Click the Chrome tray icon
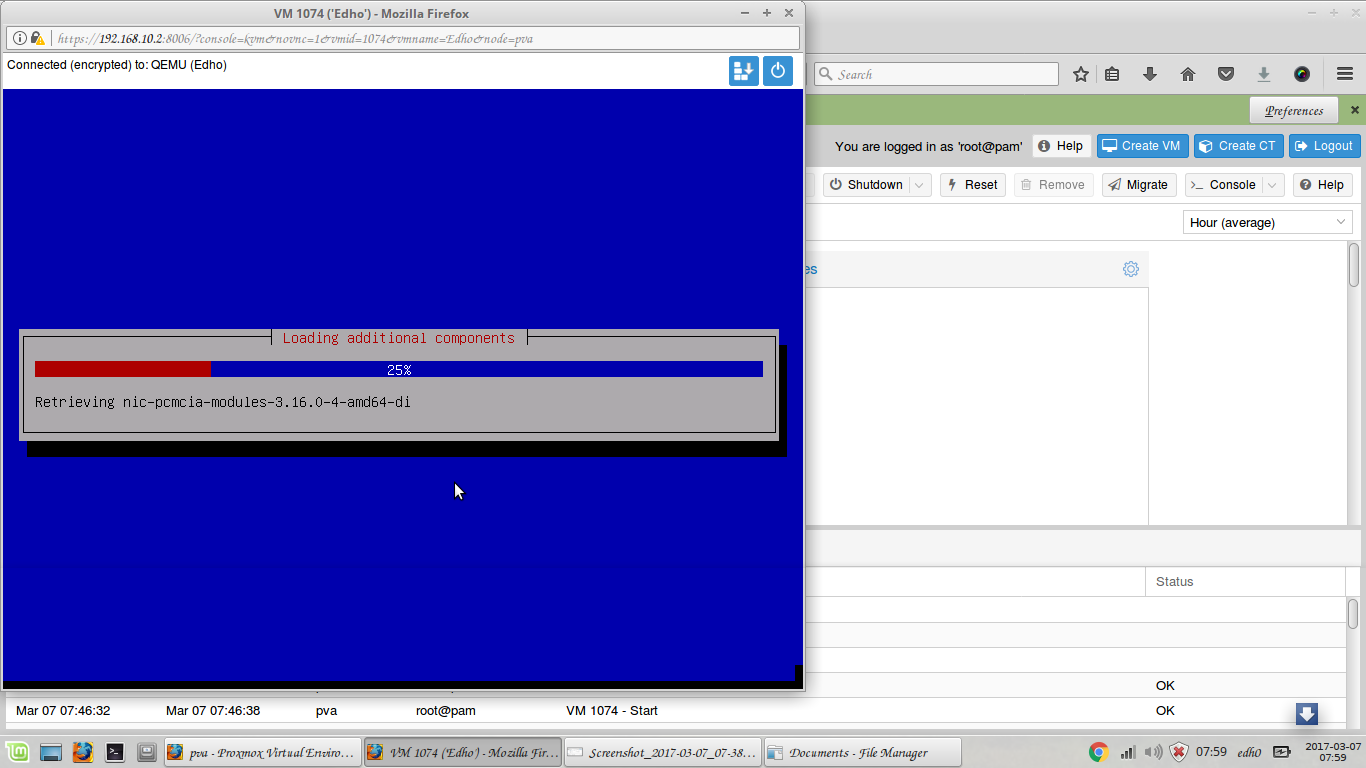Image resolution: width=1366 pixels, height=768 pixels. 1099,752
